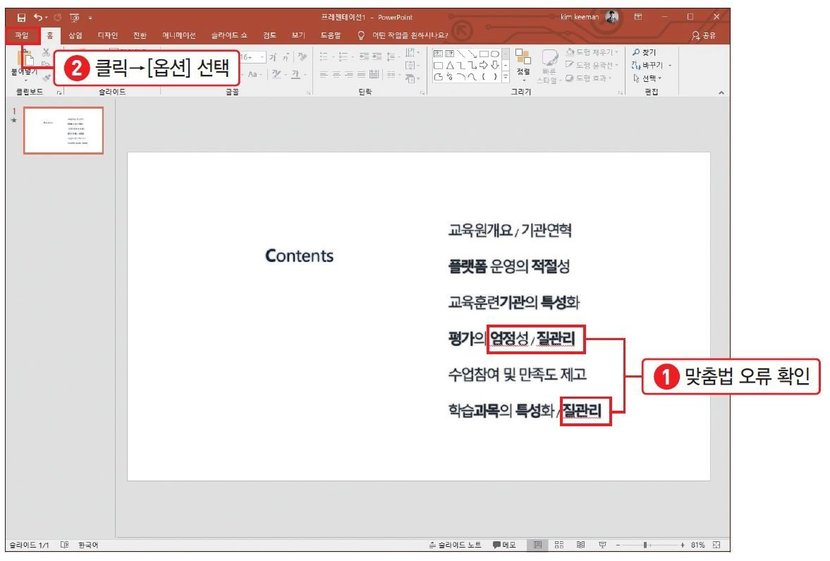
Task: Open the 전환 (Transitions) tab
Action: (140, 35)
